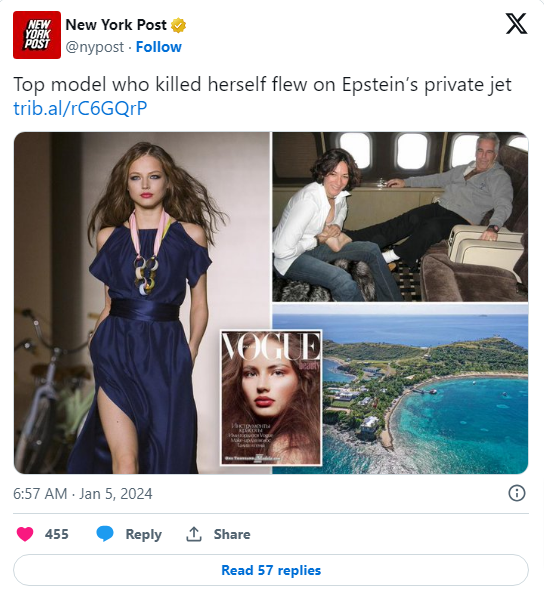
Task: Open the Read 57 replies button
Action: tap(271, 570)
